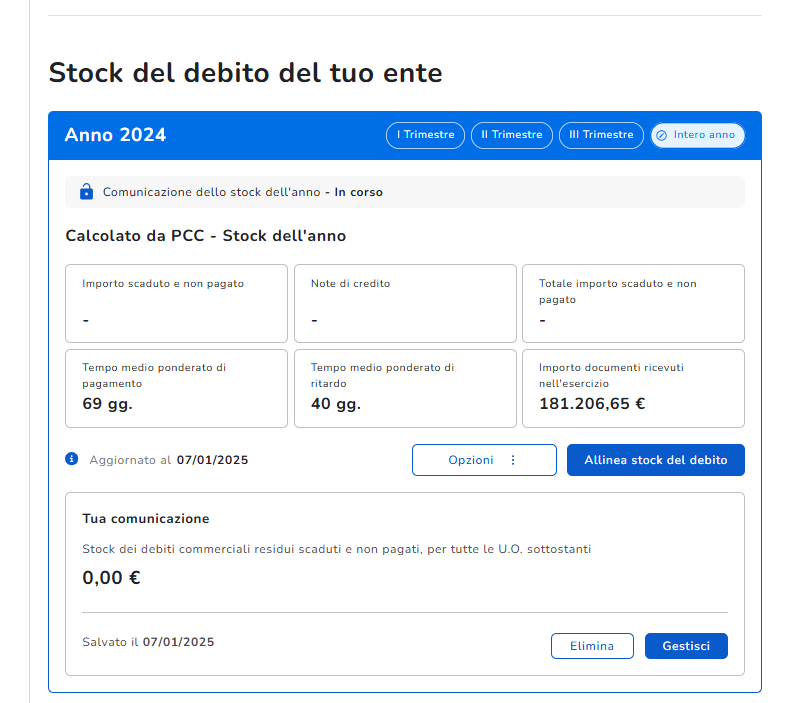Click the blue lock icon beside Comunicazione dello stock
This screenshot has height=703, width=786.
click(85, 192)
